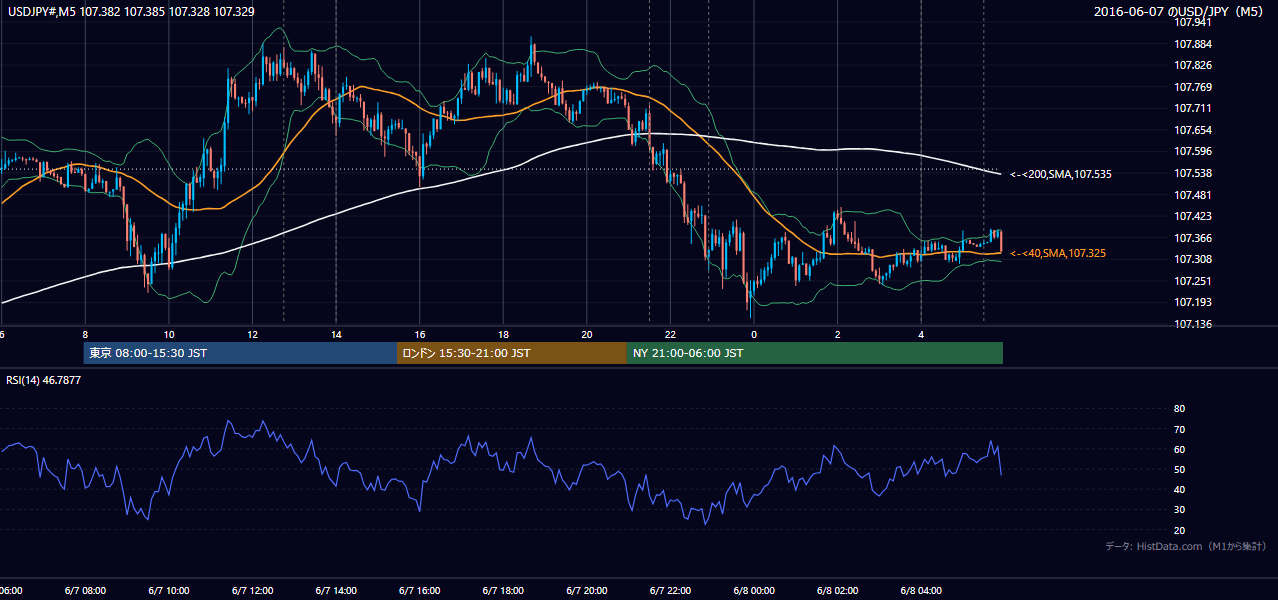The image size is (1278, 600).
Task: Click the 6/7 14:00 time label
Action: point(336,590)
